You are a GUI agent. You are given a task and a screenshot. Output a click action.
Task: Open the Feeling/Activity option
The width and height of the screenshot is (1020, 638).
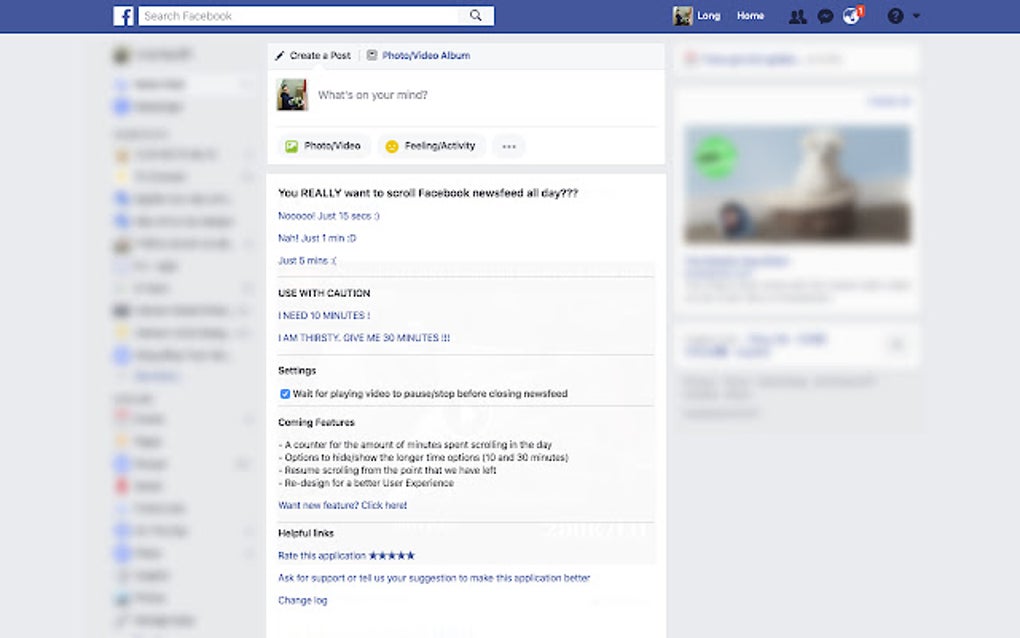tap(432, 146)
